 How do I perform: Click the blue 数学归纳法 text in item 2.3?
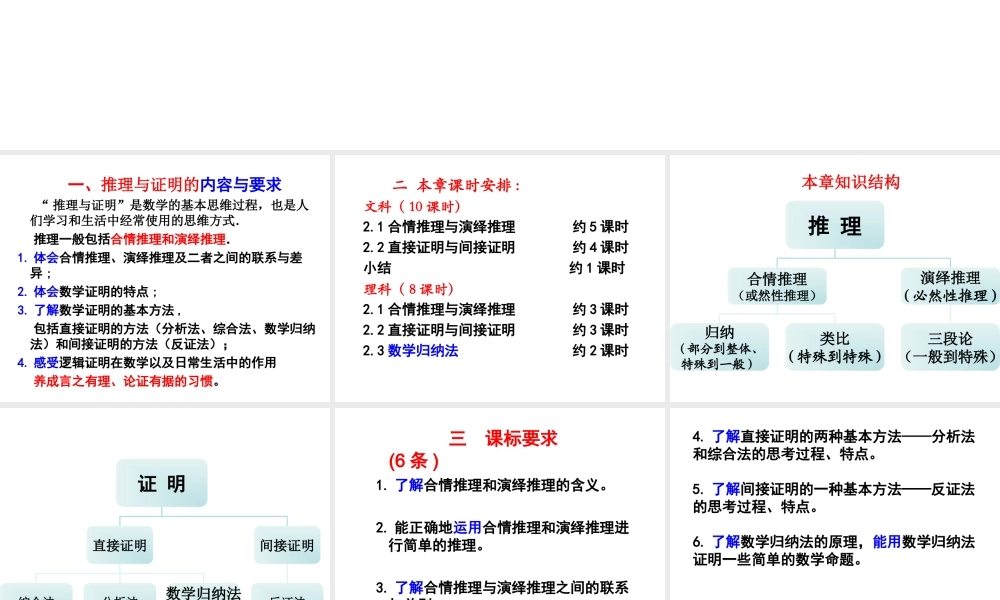(423, 351)
